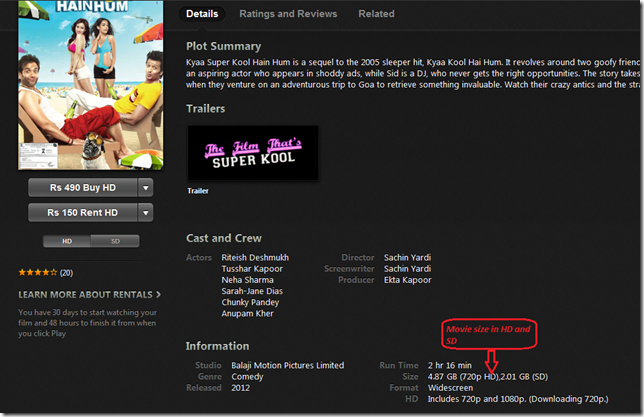Open producer Ekta Kapoor link
644x417 pixels.
[407, 280]
